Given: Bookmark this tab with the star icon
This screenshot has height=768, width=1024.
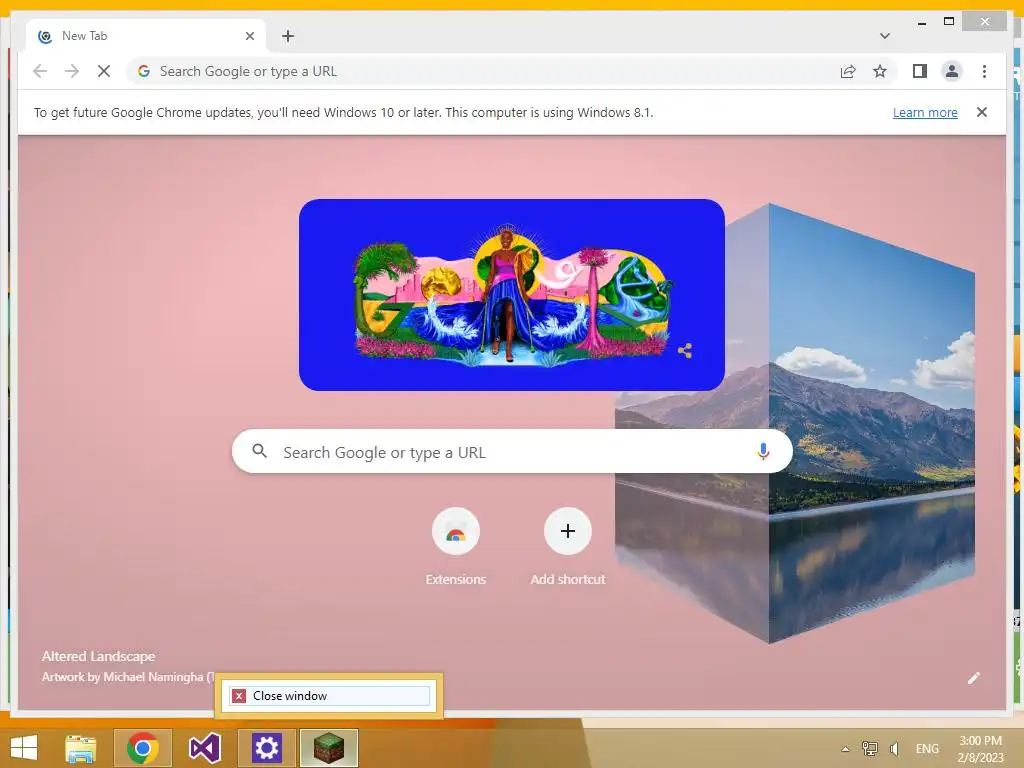Looking at the screenshot, I should point(880,71).
